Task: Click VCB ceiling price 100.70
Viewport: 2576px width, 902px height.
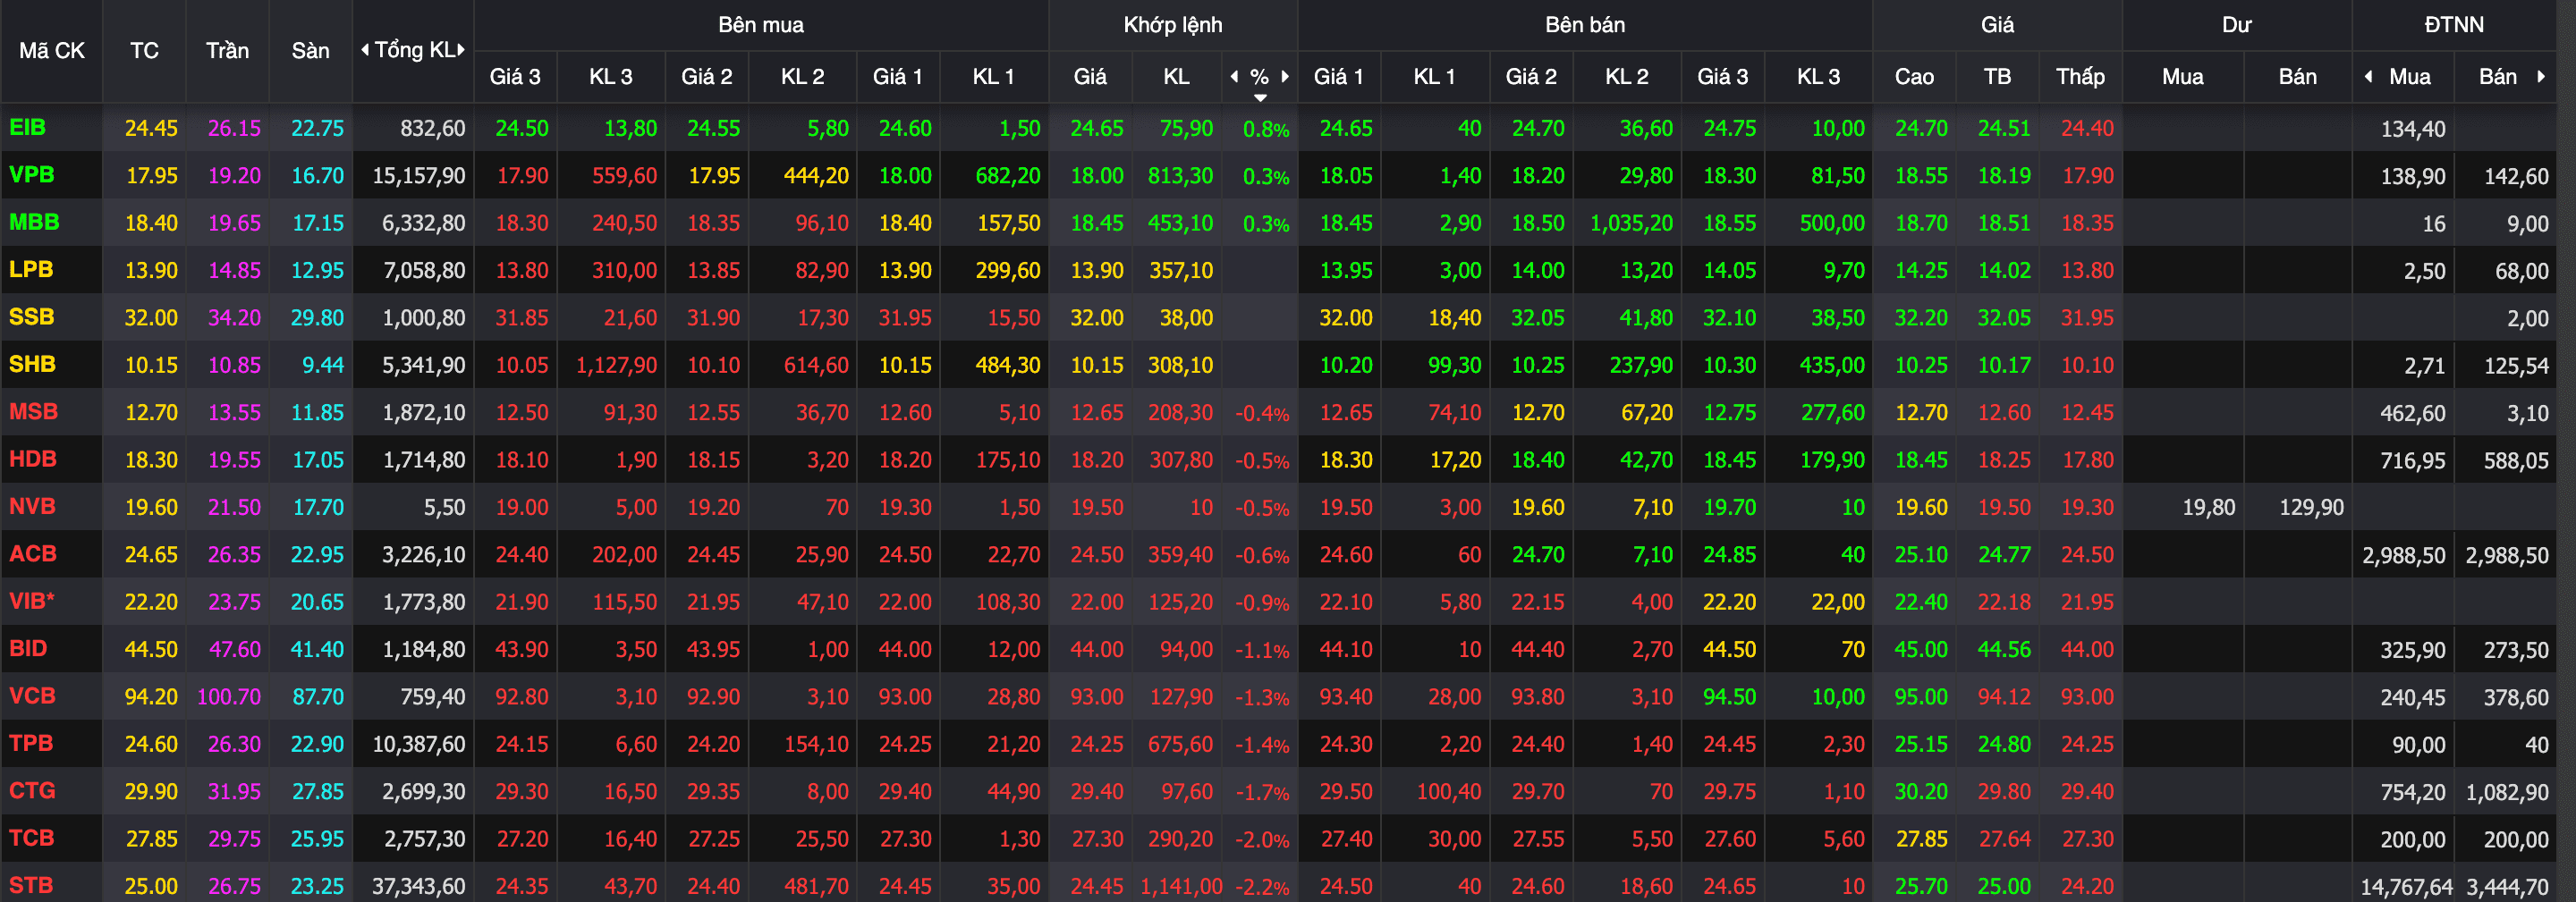Action: tap(229, 697)
